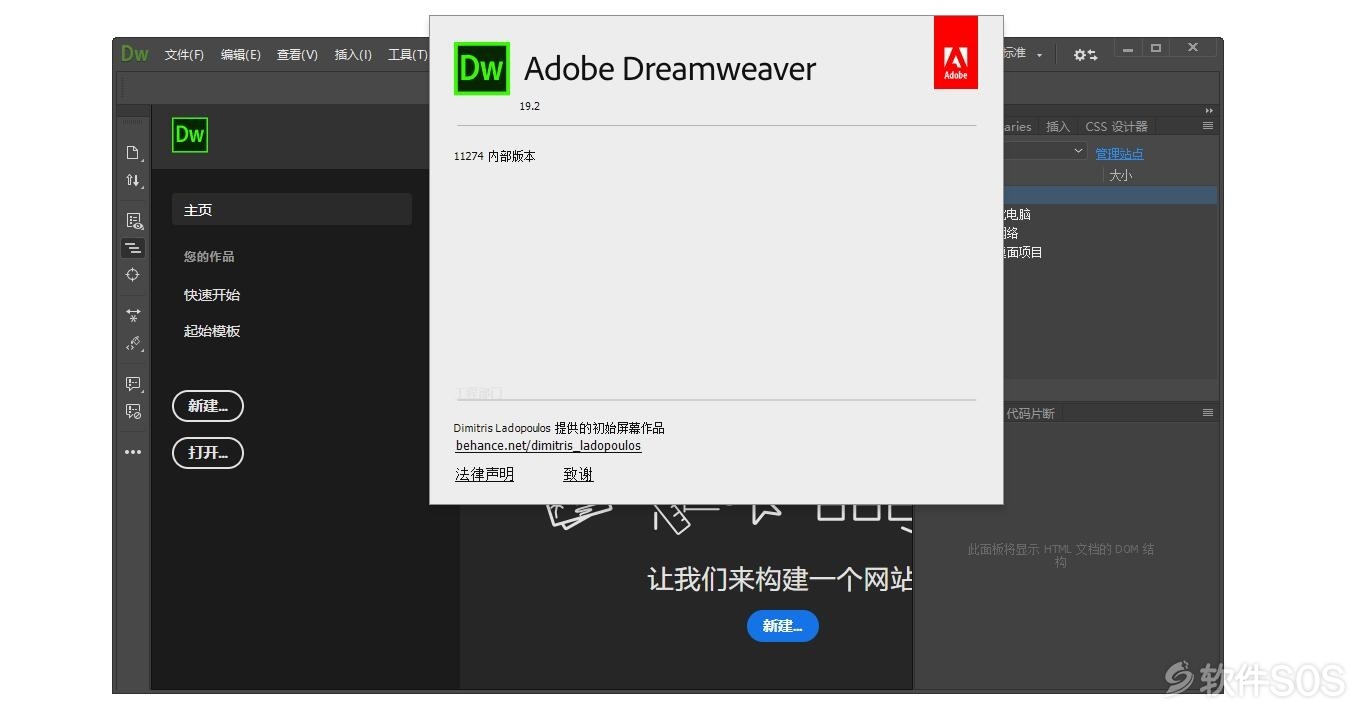The height and width of the screenshot is (710, 1364).
Task: Maximize the Dreamweaver window
Action: [x=1155, y=48]
